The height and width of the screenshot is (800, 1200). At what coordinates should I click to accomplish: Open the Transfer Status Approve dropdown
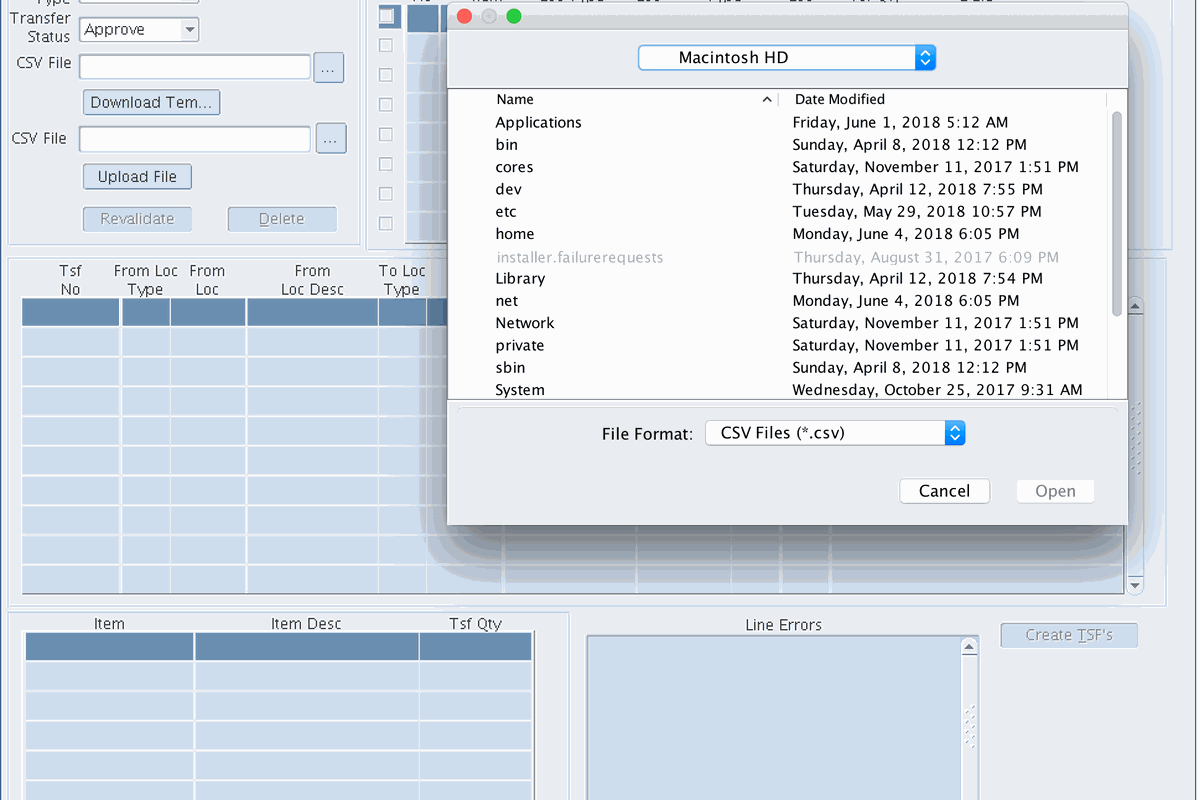[x=139, y=29]
